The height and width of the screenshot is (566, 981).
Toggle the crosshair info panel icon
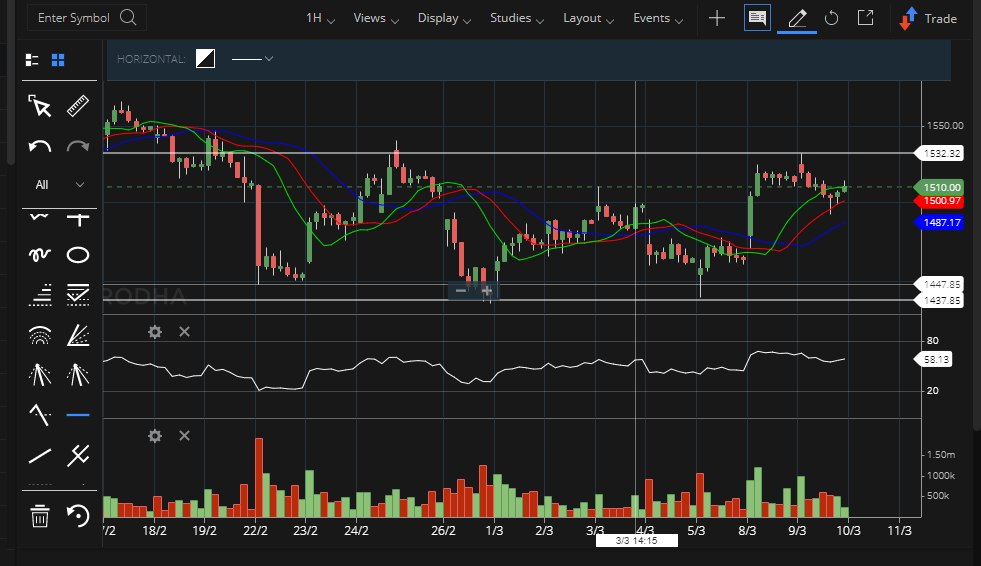(x=757, y=18)
